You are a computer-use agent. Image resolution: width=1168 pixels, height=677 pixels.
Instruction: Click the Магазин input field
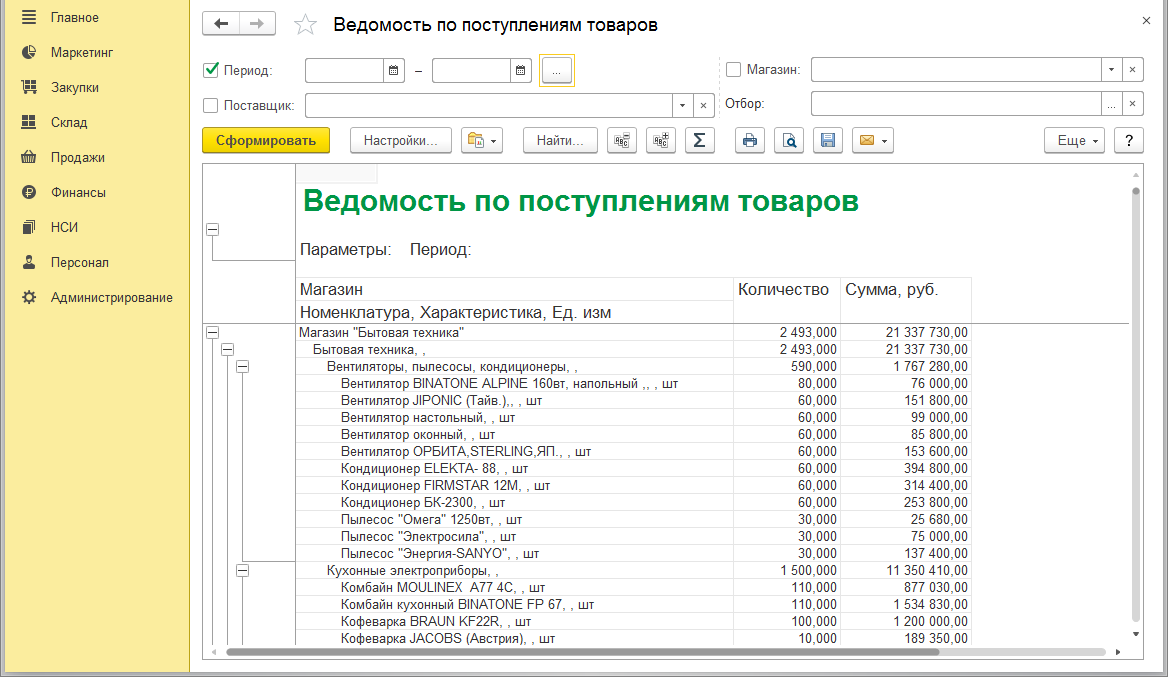point(956,69)
